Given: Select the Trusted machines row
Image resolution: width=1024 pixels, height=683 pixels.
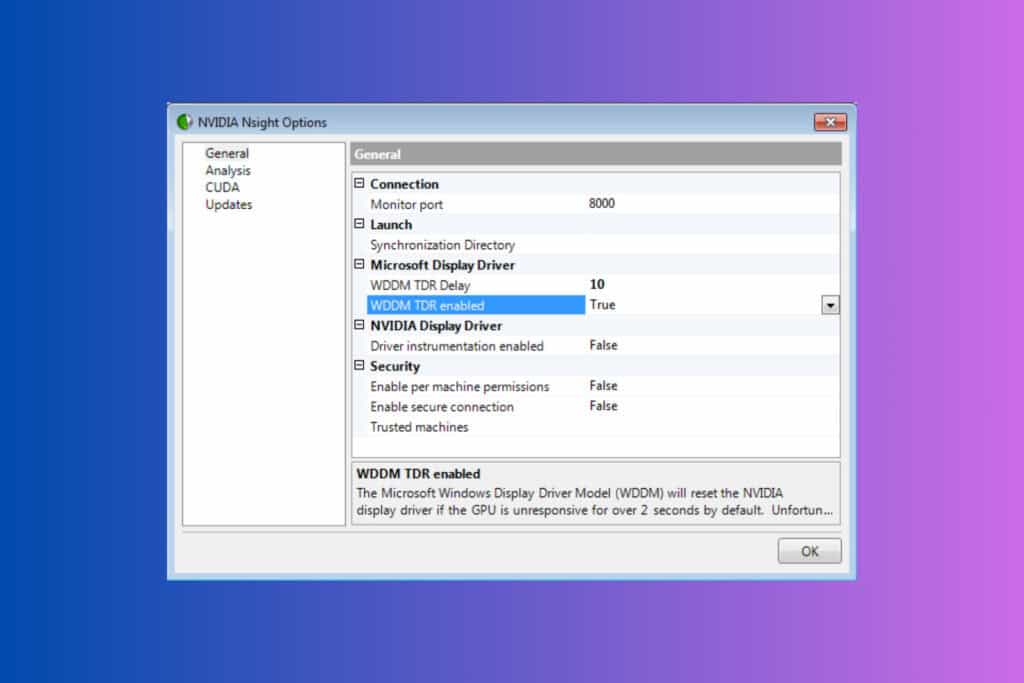Looking at the screenshot, I should click(x=420, y=426).
